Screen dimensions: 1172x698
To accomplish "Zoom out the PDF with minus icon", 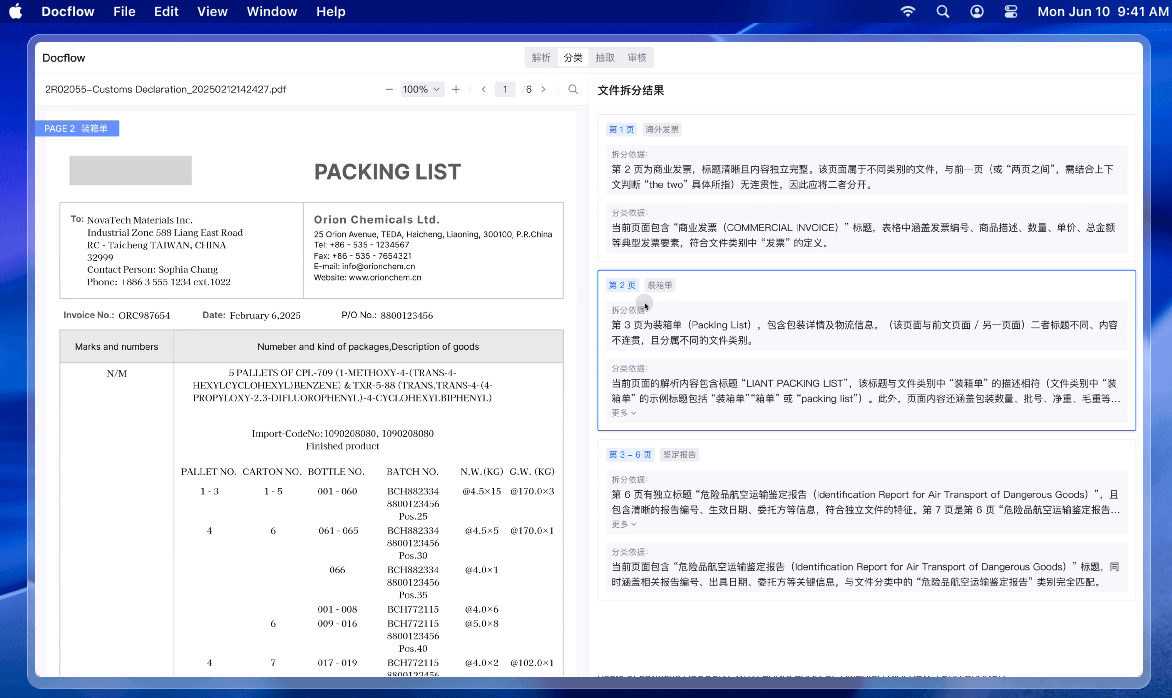I will pyautogui.click(x=389, y=89).
